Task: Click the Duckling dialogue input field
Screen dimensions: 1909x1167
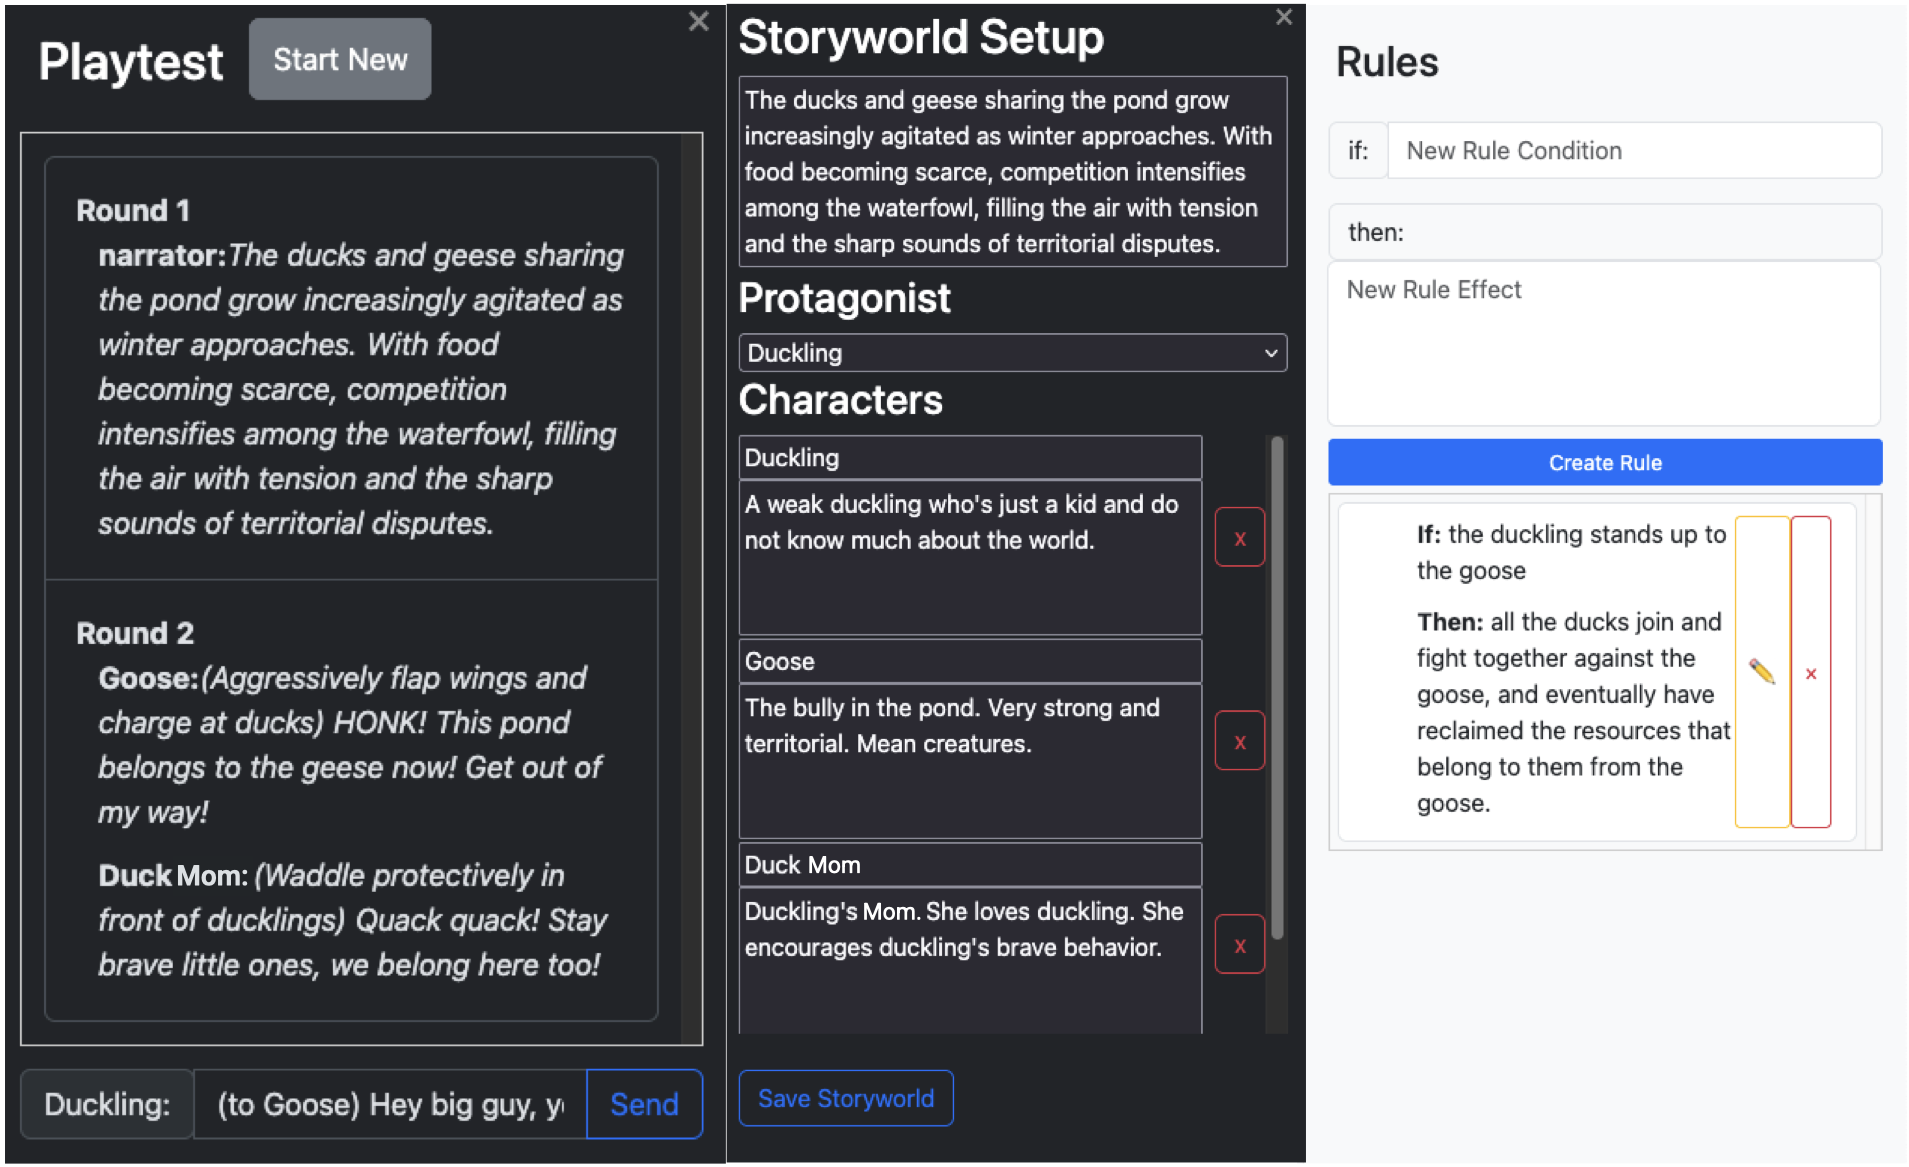Action: 390,1104
